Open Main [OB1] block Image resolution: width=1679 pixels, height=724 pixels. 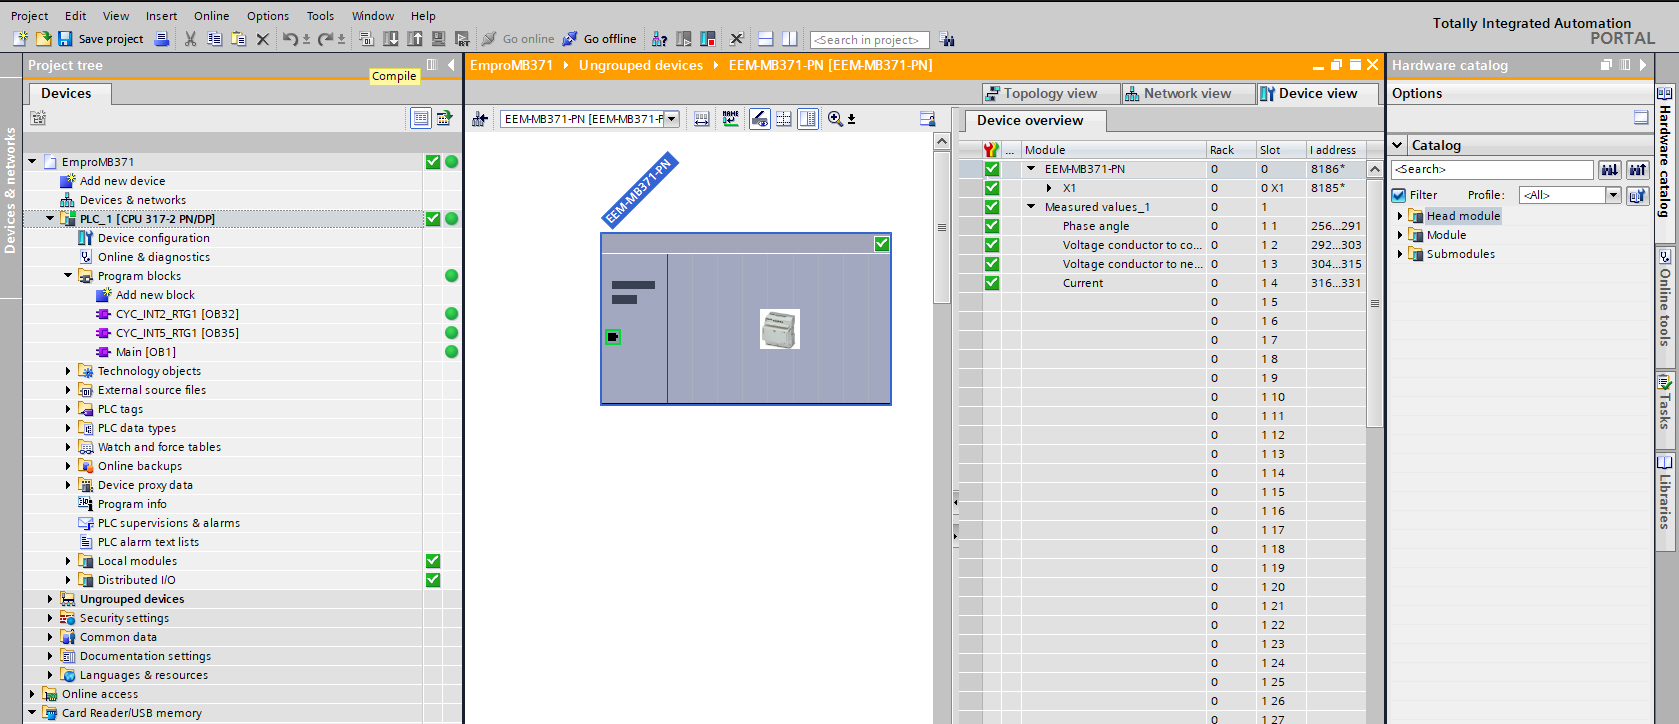click(x=145, y=352)
